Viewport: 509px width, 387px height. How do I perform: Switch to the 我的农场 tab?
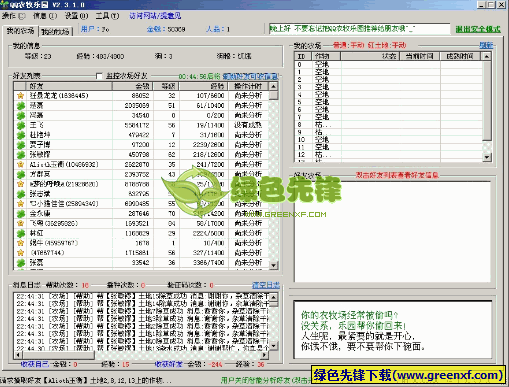click(20, 31)
